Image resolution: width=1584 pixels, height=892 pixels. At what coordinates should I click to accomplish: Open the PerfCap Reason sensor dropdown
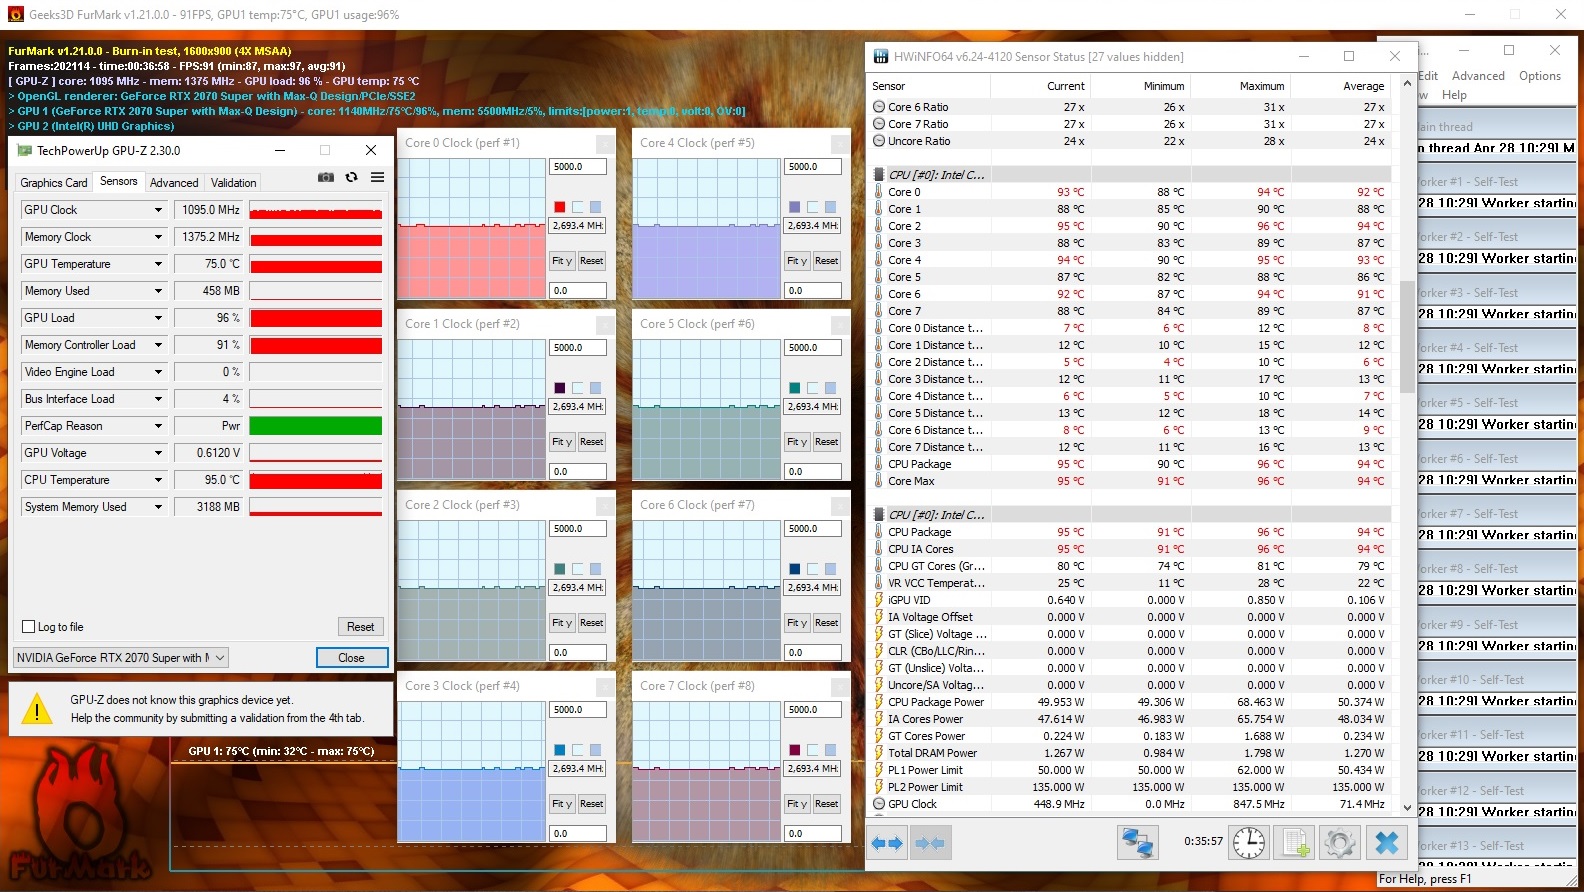[x=158, y=426]
